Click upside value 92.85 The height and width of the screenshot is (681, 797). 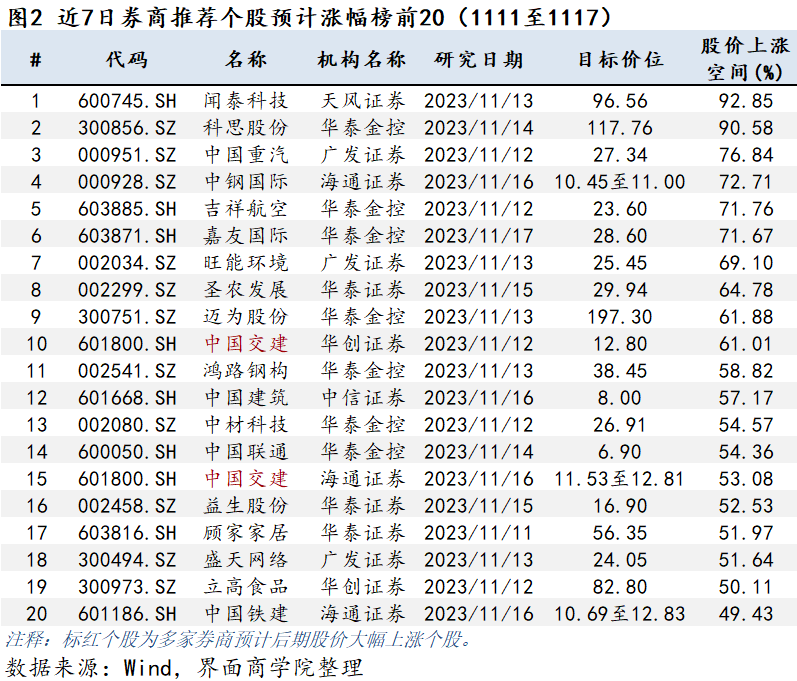(746, 101)
